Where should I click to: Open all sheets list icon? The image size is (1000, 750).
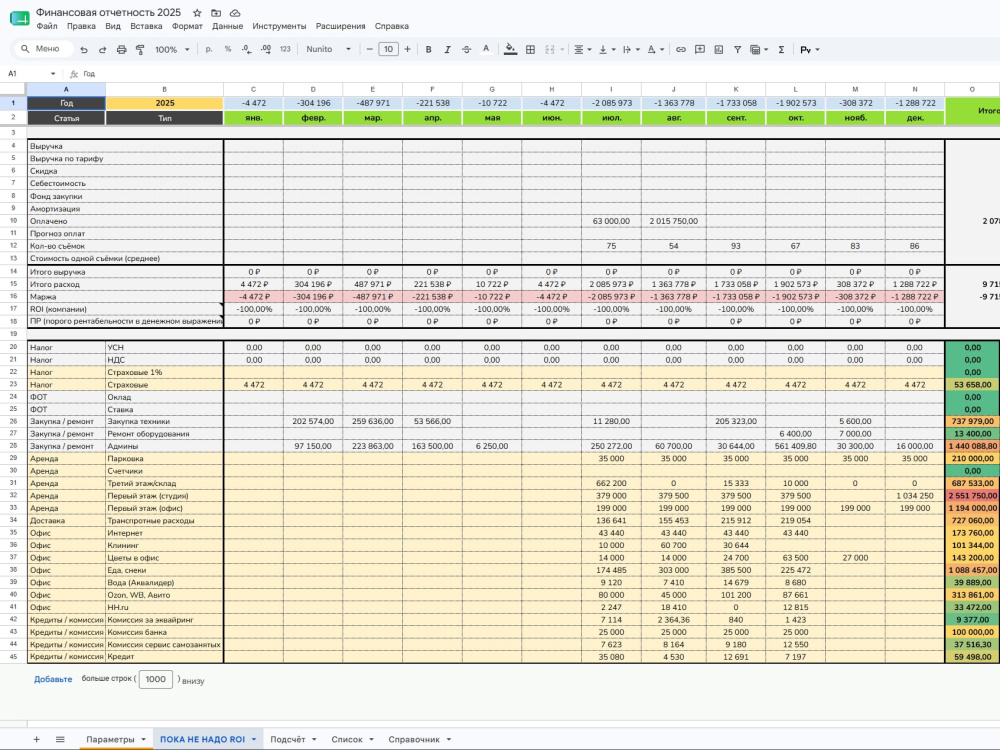click(60, 739)
